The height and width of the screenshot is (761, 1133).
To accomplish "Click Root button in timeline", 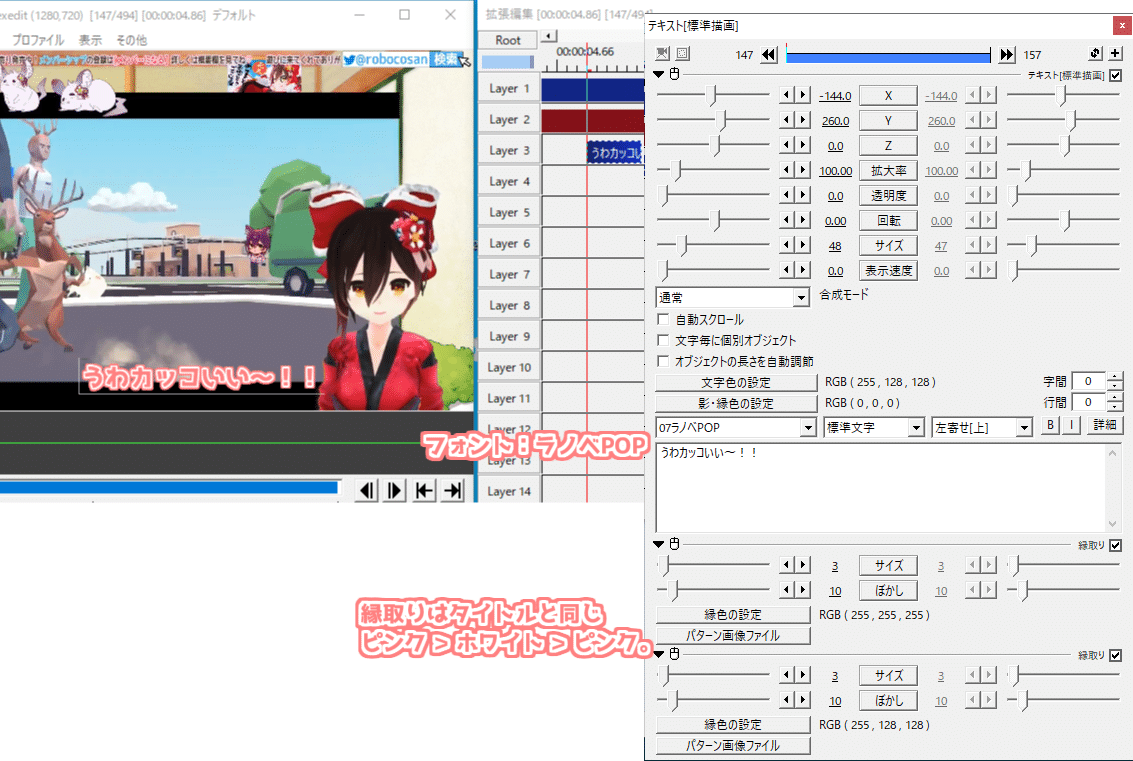I will click(x=508, y=40).
